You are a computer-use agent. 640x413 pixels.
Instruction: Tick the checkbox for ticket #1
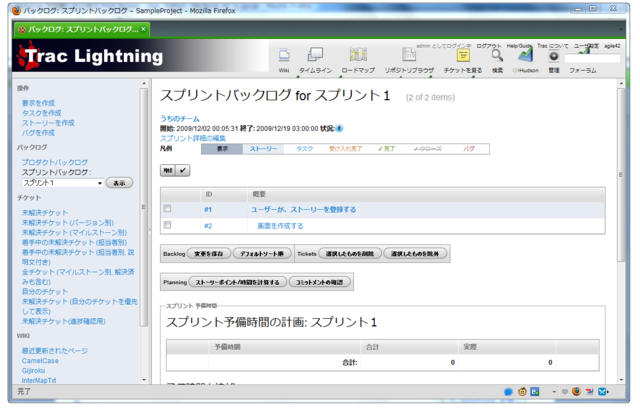pyautogui.click(x=167, y=209)
